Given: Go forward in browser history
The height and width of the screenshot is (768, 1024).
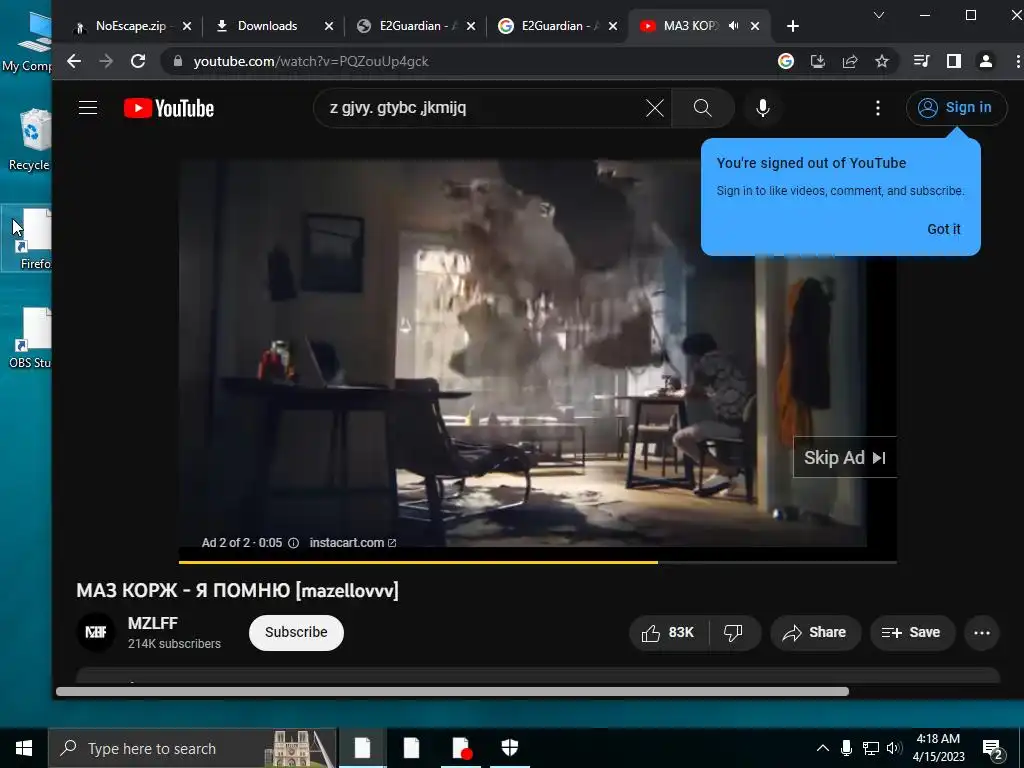Looking at the screenshot, I should click(106, 61).
